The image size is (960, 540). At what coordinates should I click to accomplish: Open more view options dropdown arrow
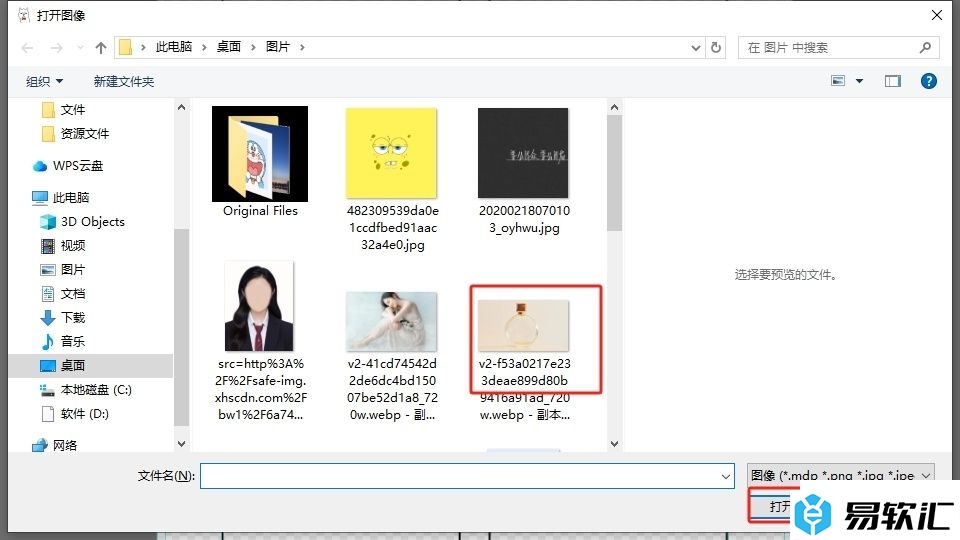click(x=859, y=81)
